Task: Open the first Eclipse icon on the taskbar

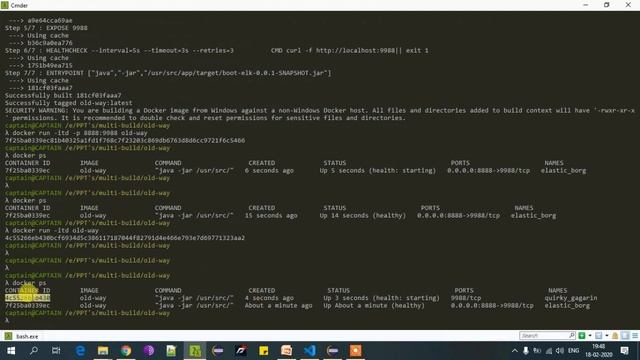Action: coord(218,351)
